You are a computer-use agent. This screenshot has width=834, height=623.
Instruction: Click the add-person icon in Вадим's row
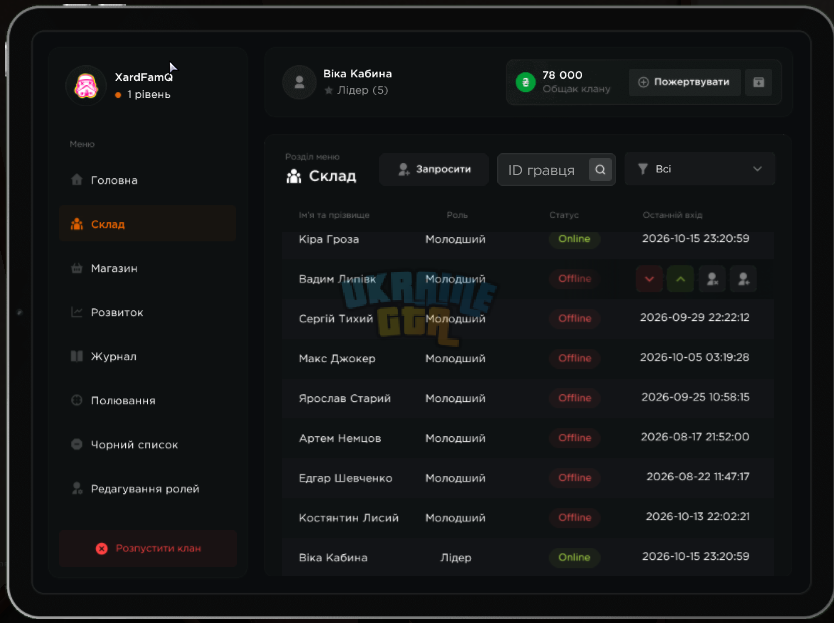(x=744, y=279)
